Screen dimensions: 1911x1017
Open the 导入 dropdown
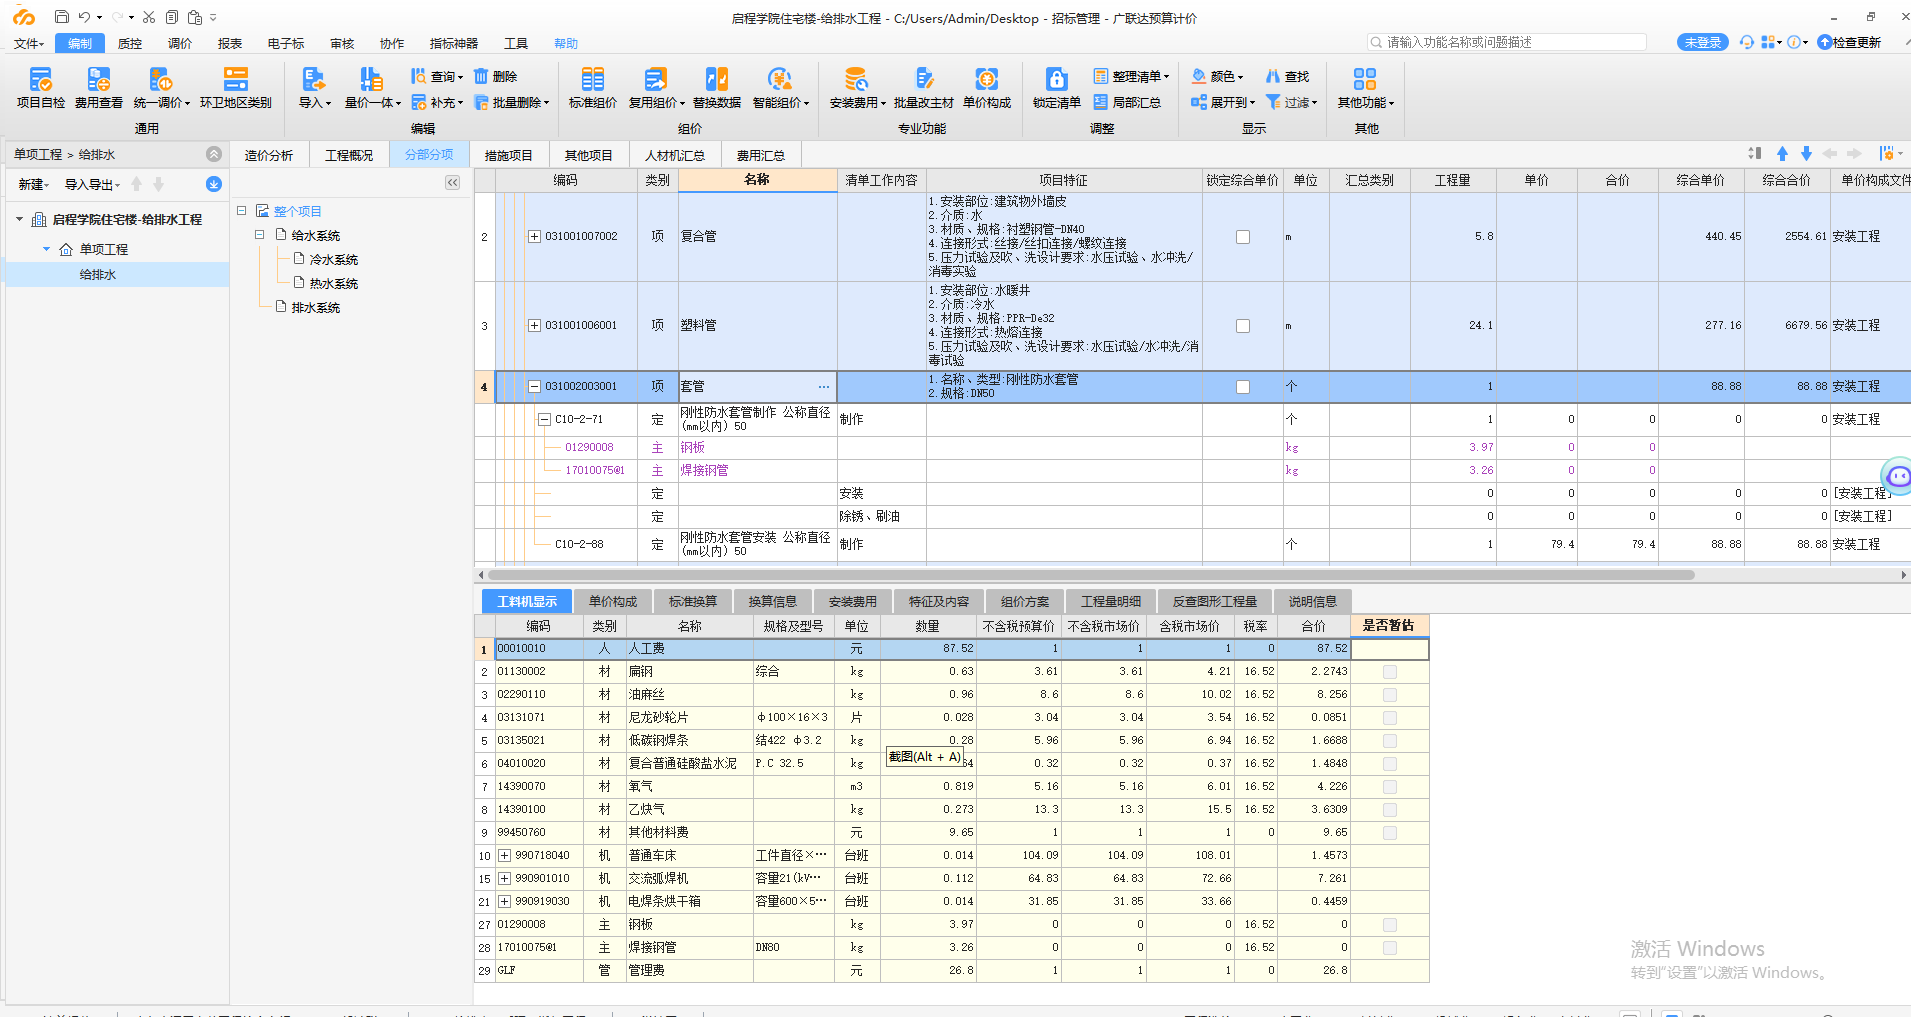tap(314, 88)
